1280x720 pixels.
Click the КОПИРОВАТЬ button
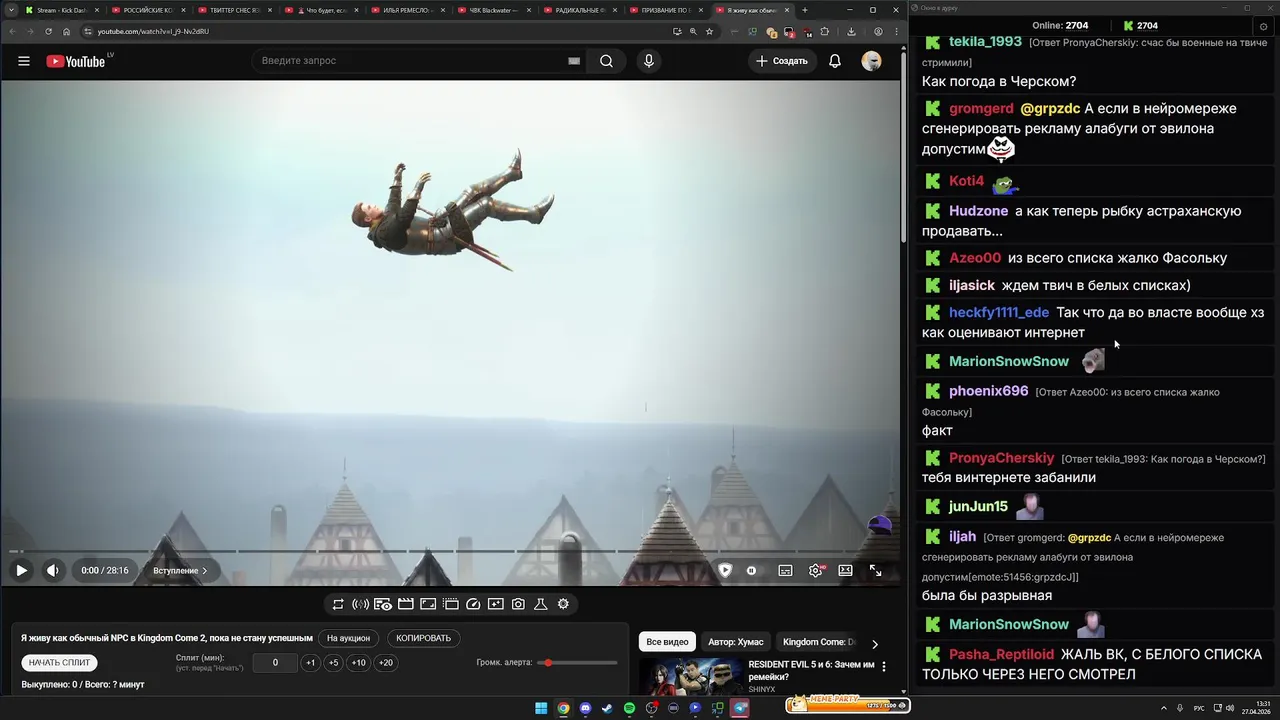[423, 638]
